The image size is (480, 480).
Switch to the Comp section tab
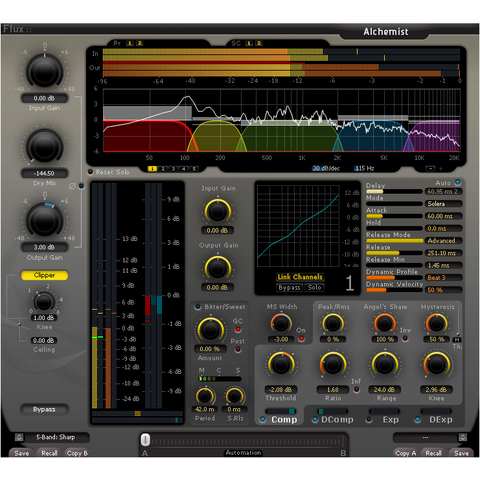pos(284,420)
